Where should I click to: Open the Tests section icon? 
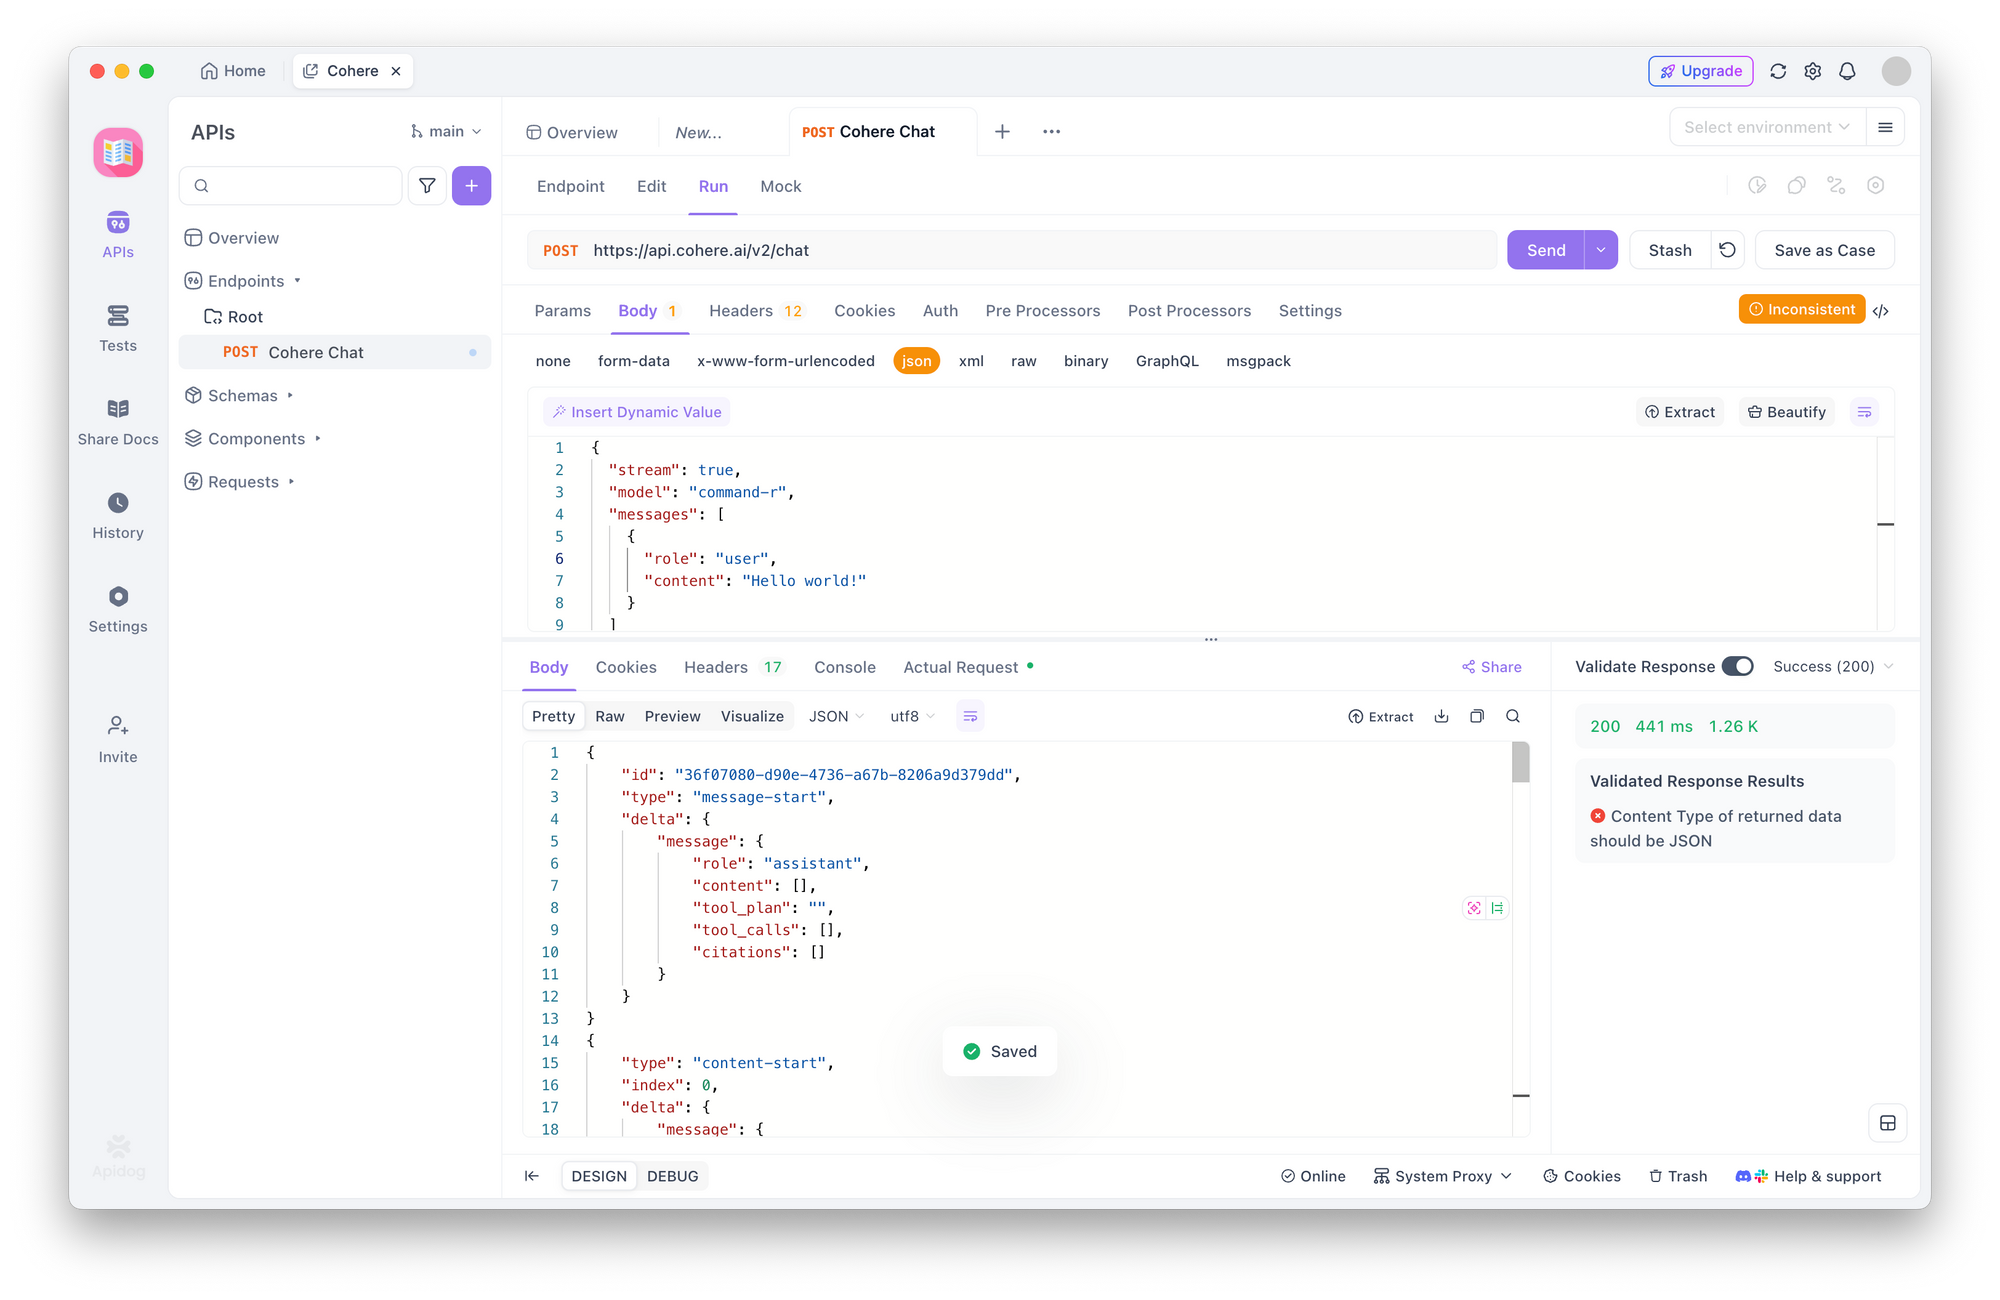pyautogui.click(x=118, y=316)
